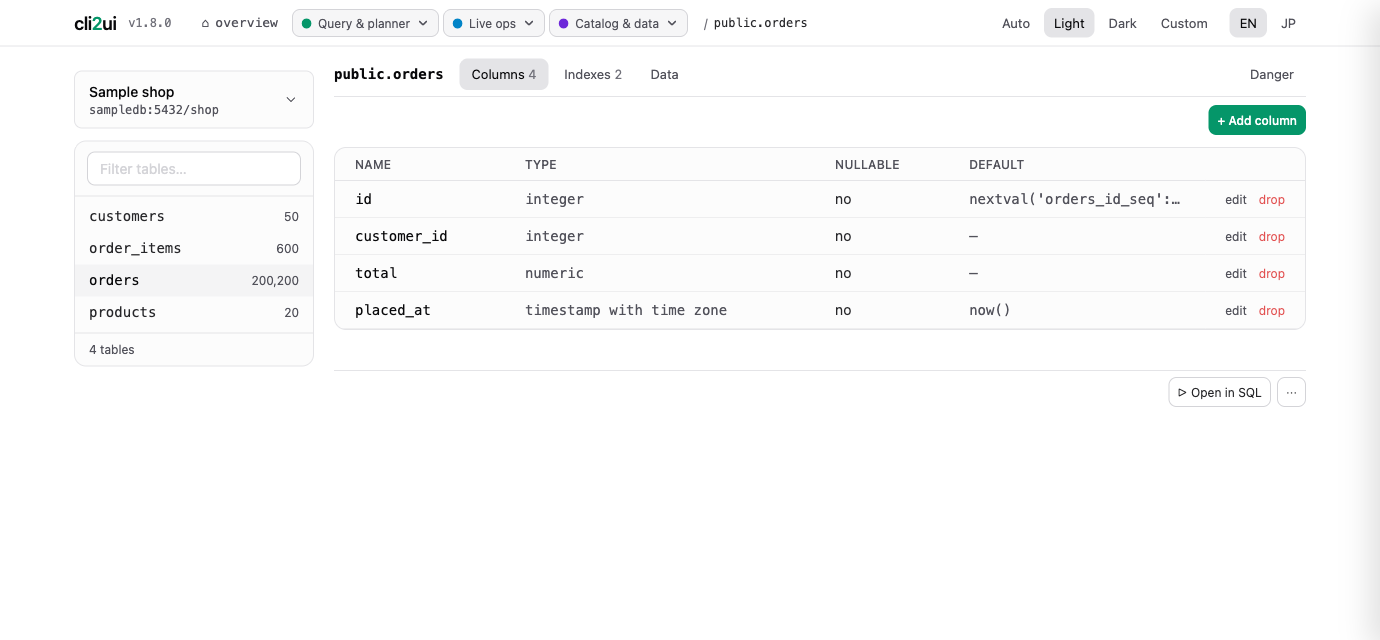This screenshot has height=640, width=1380.
Task: Switch to the Dark theme
Action: click(x=1122, y=23)
